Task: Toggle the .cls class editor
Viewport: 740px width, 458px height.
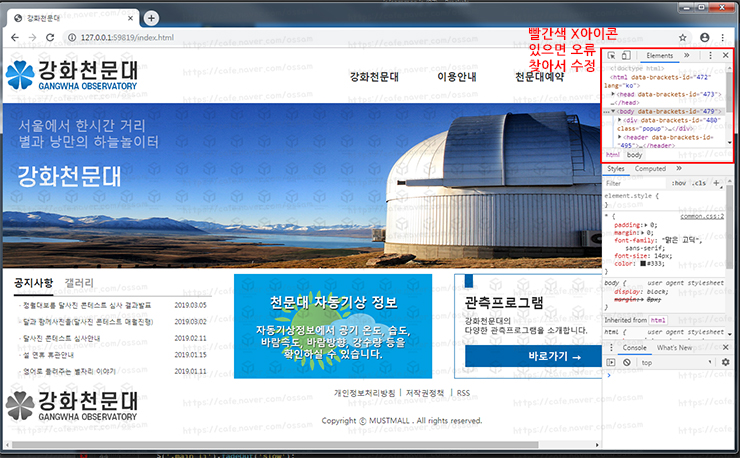Action: [699, 183]
